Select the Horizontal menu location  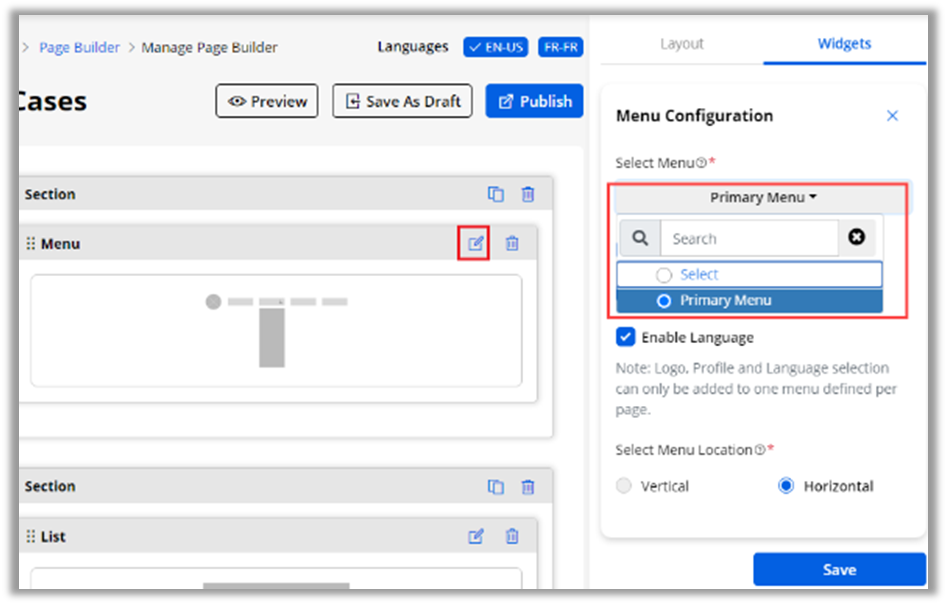click(x=786, y=486)
